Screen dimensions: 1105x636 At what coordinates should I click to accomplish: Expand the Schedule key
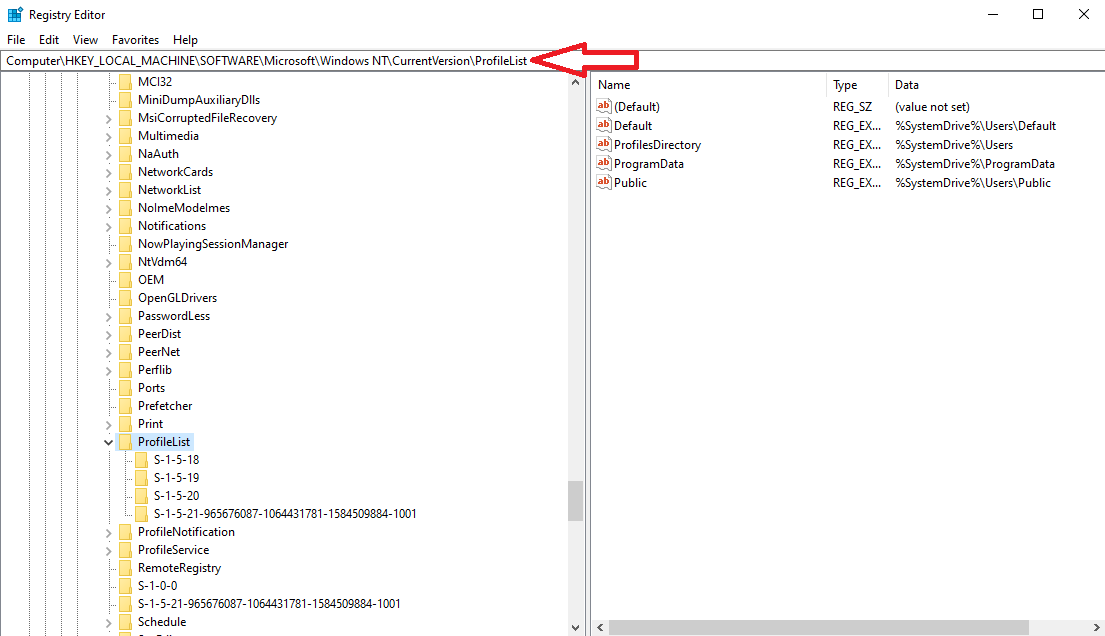tap(109, 623)
